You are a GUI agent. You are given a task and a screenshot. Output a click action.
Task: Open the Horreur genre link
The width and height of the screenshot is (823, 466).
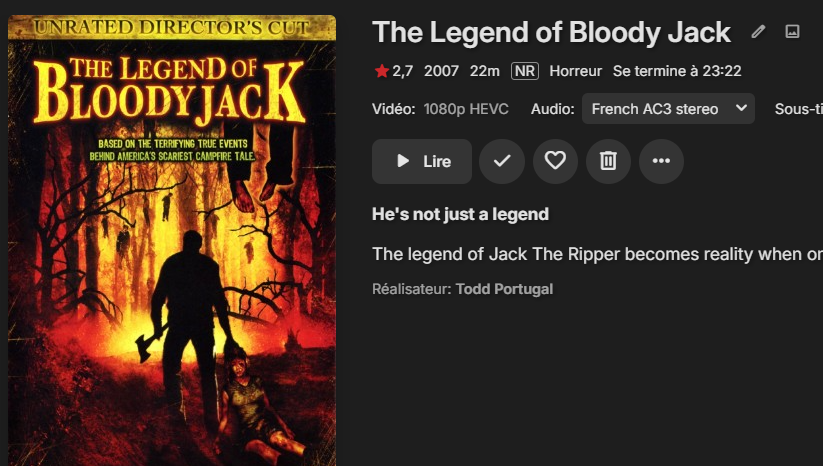coord(575,71)
